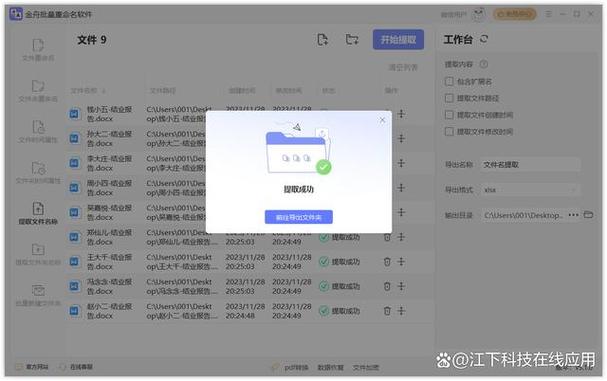Image resolution: width=607 pixels, height=381 pixels.
Task: Enable the 提取文件修改时间 checkbox
Action: 449,132
